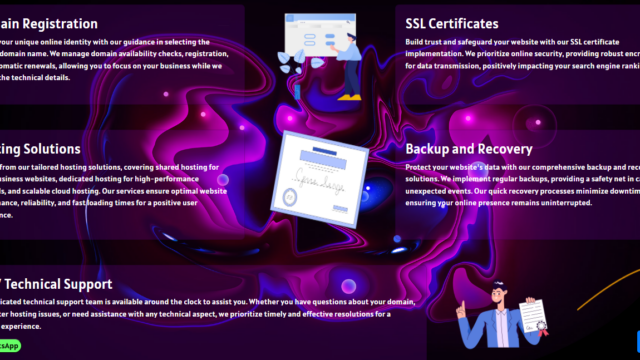The height and width of the screenshot is (360, 640).
Task: Click the Backup and Recovery description paragraph
Action: (x=522, y=185)
